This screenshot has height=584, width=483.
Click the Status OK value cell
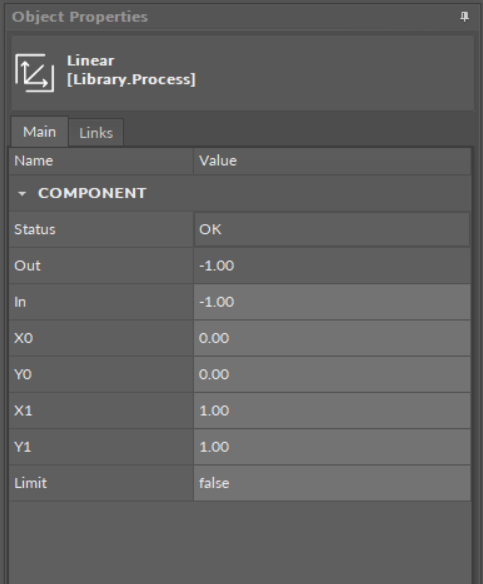332,229
